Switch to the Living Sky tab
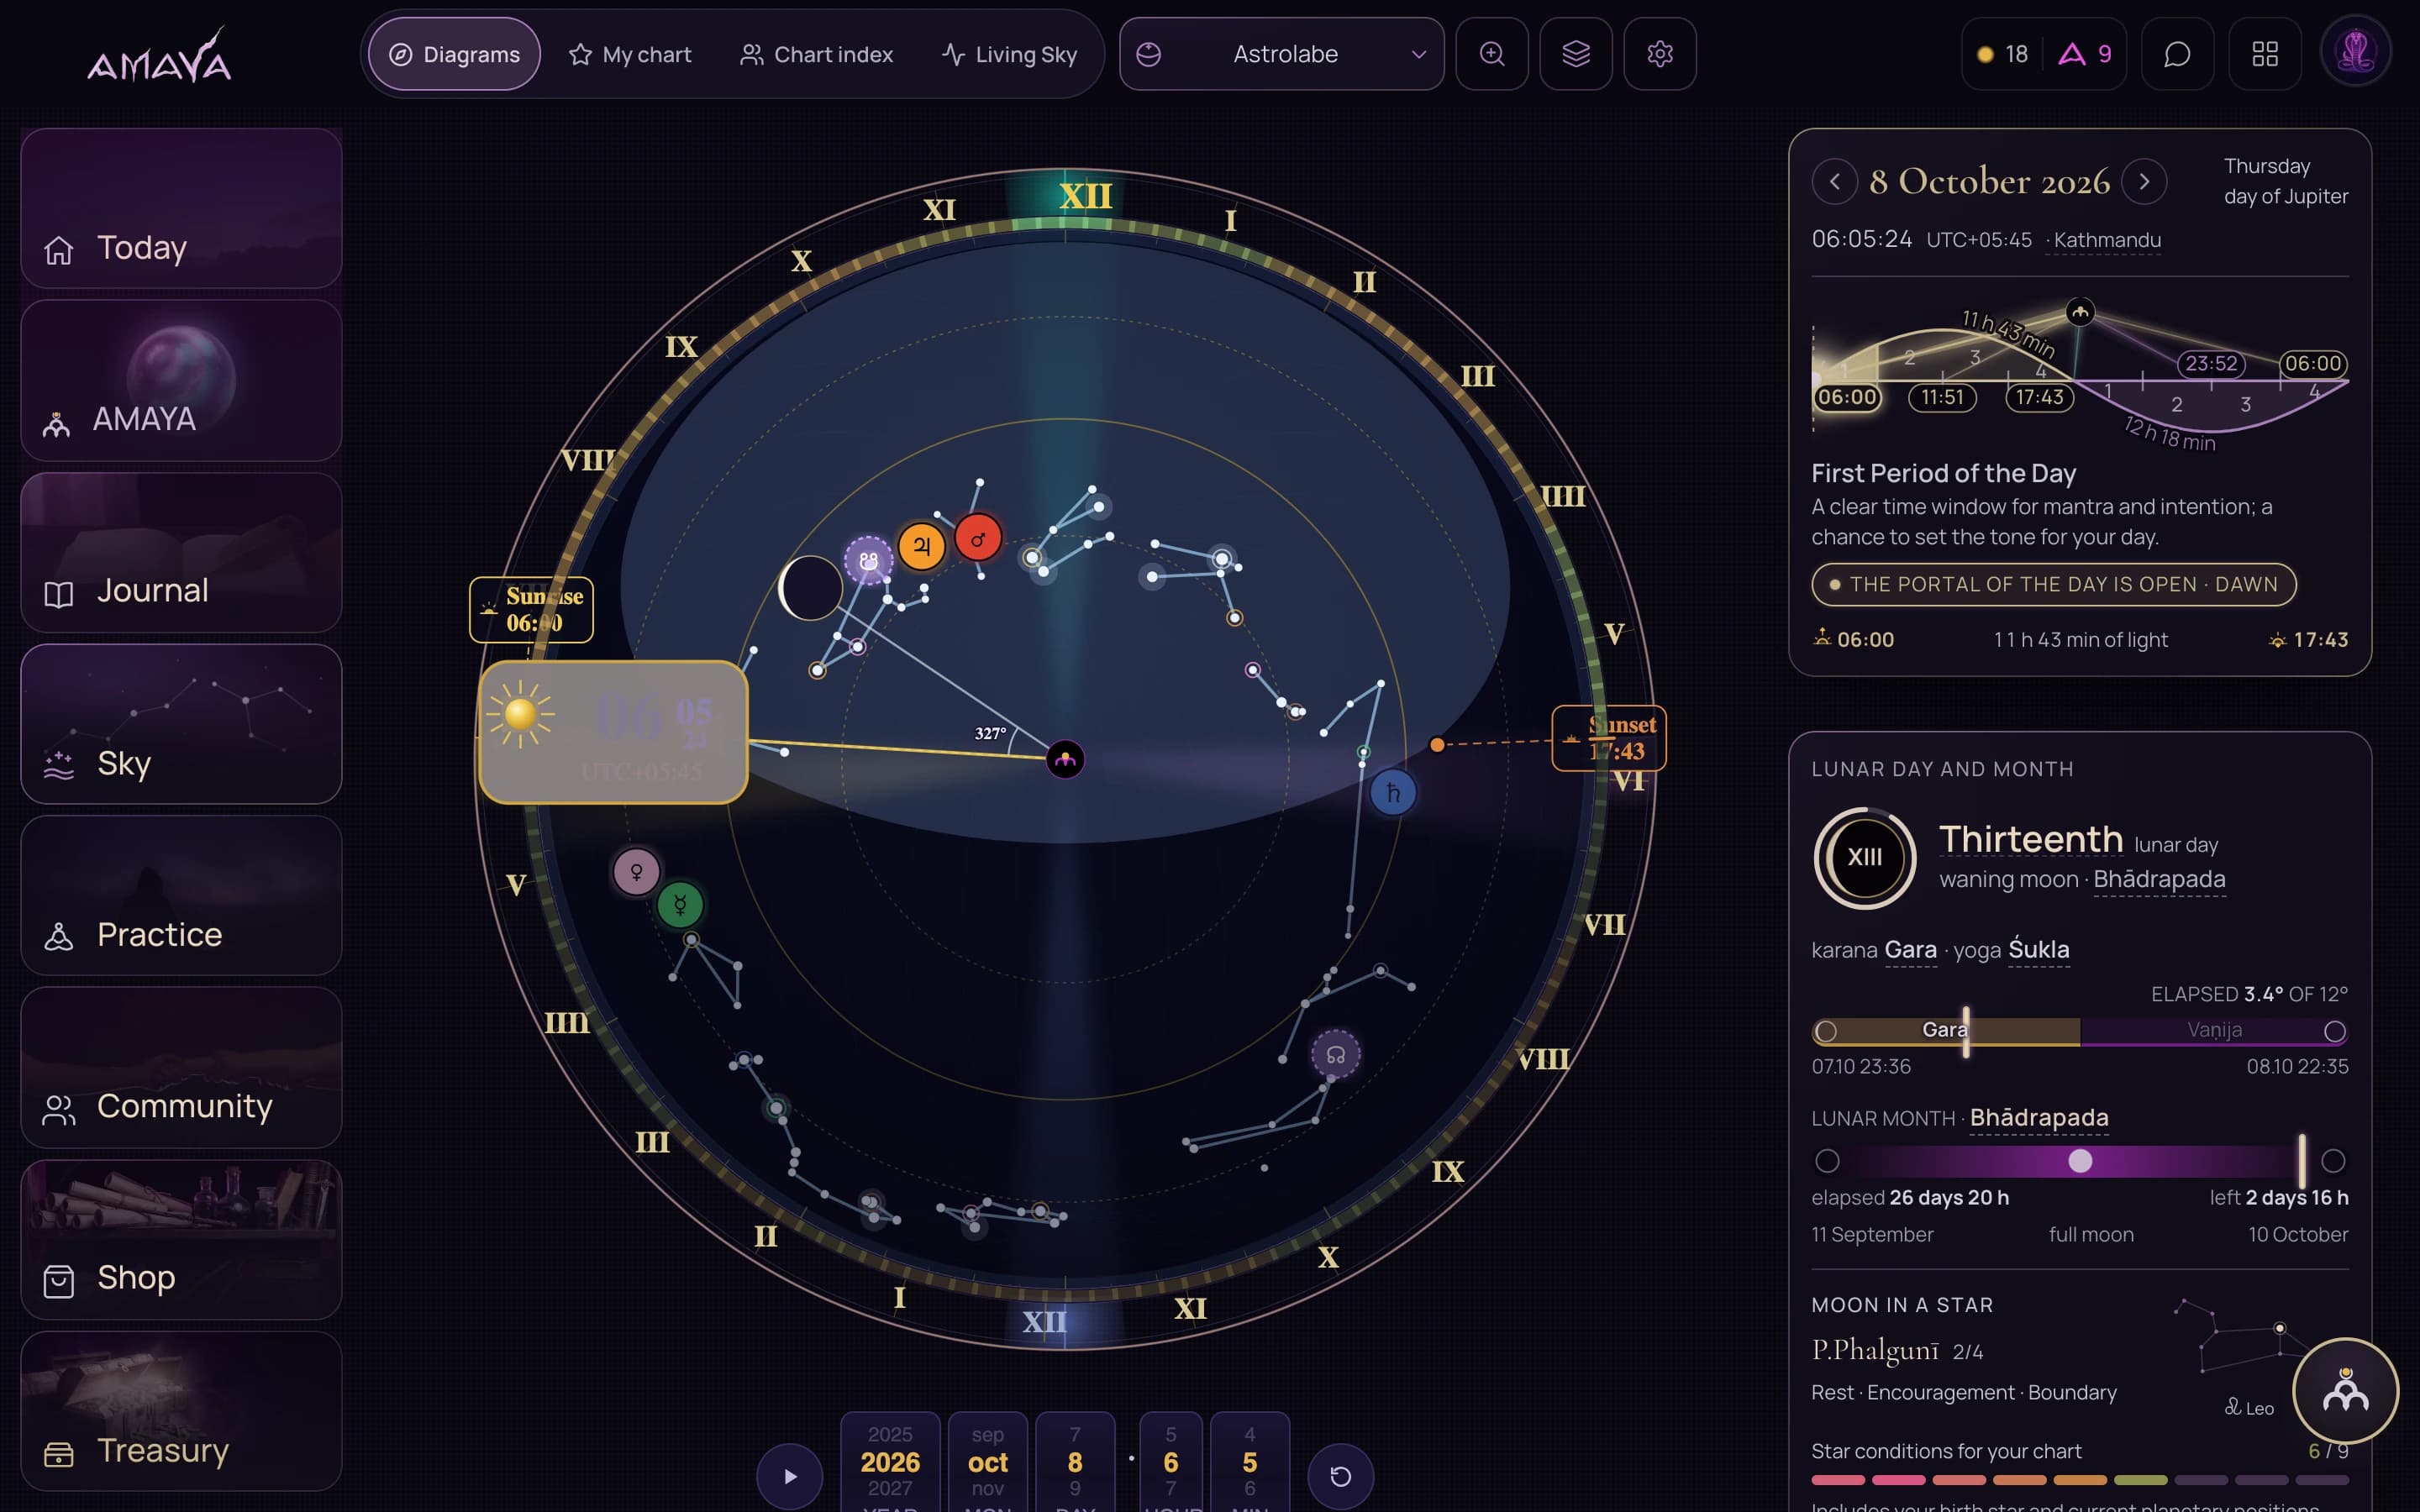Image resolution: width=2420 pixels, height=1512 pixels. [x=1009, y=54]
